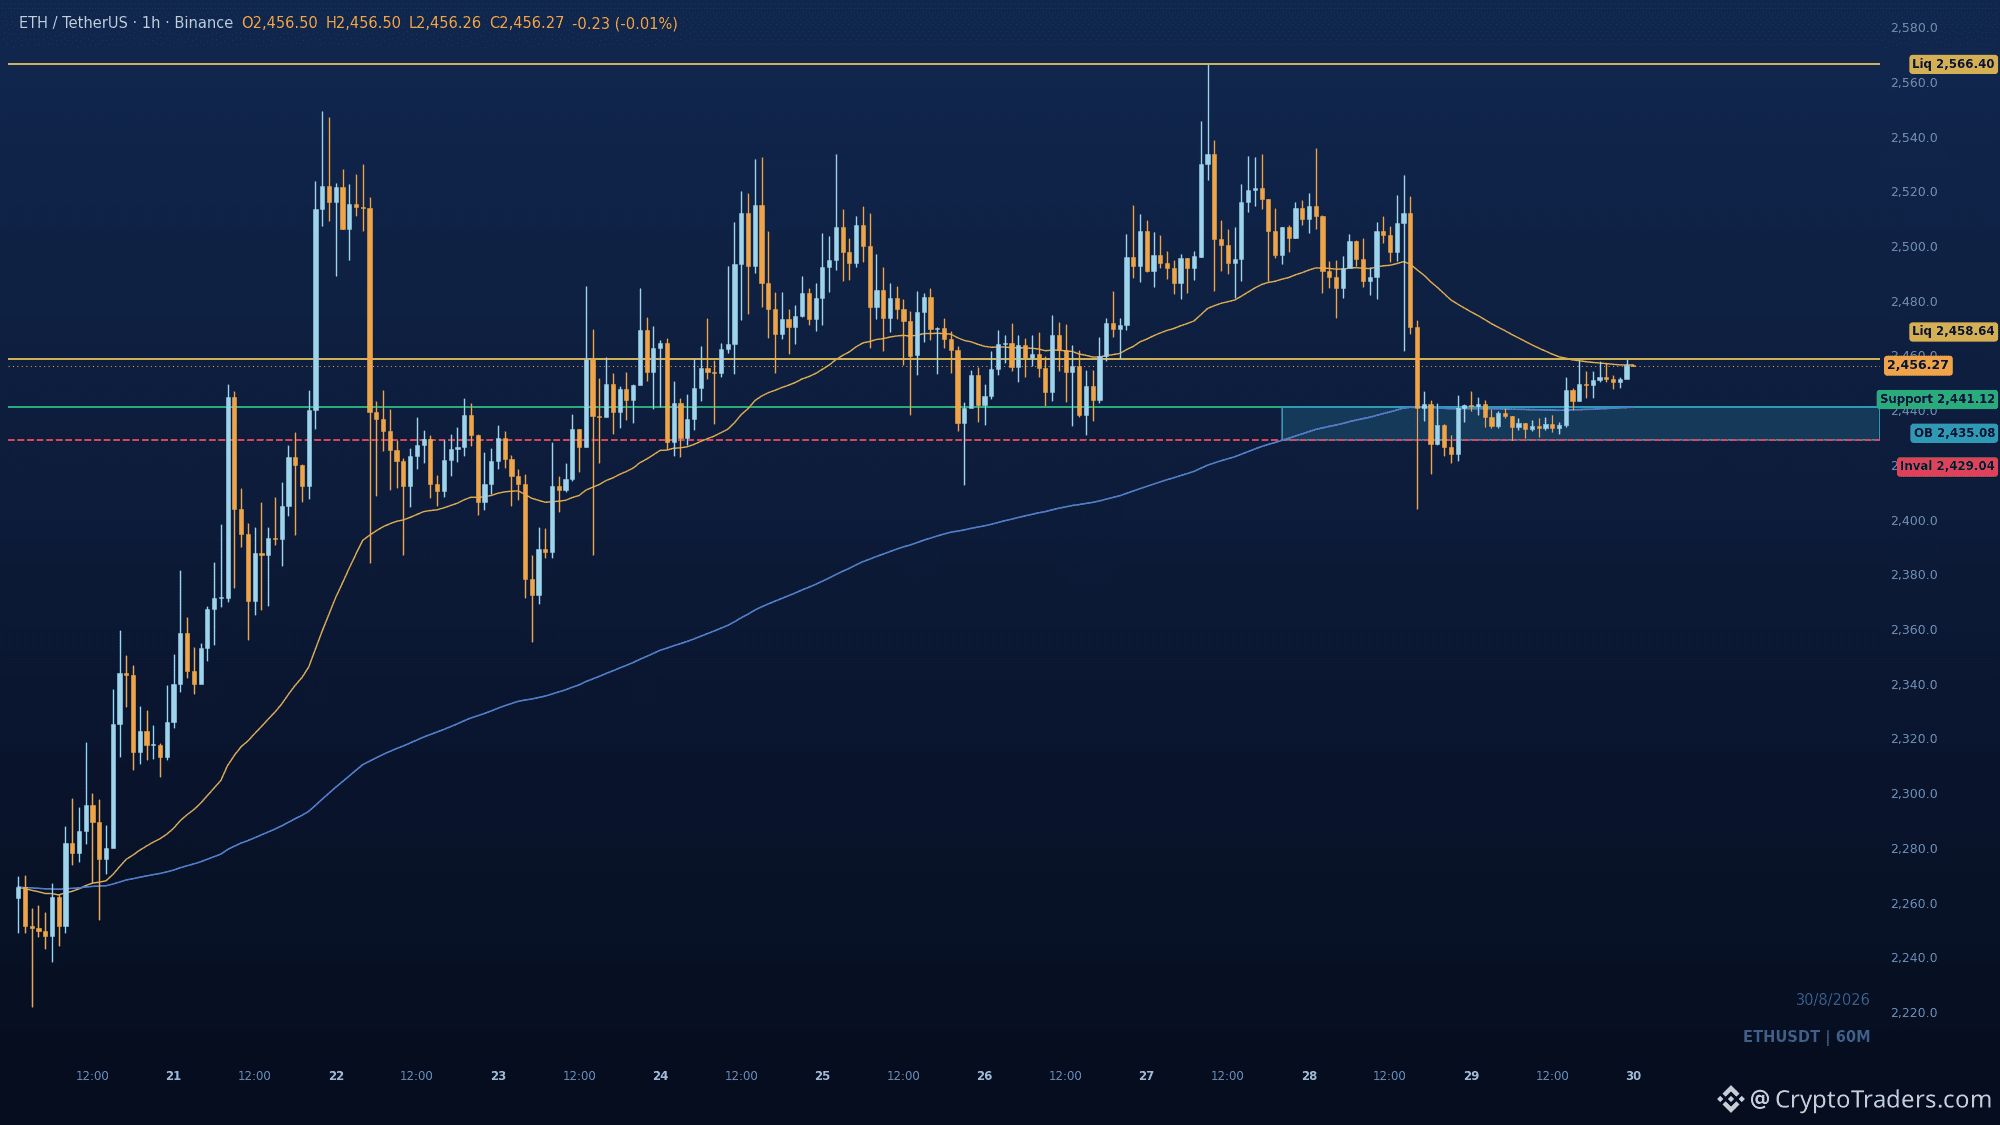Click the change value "-0.23 (-0.01%)"
The image size is (2000, 1125).
click(x=625, y=23)
